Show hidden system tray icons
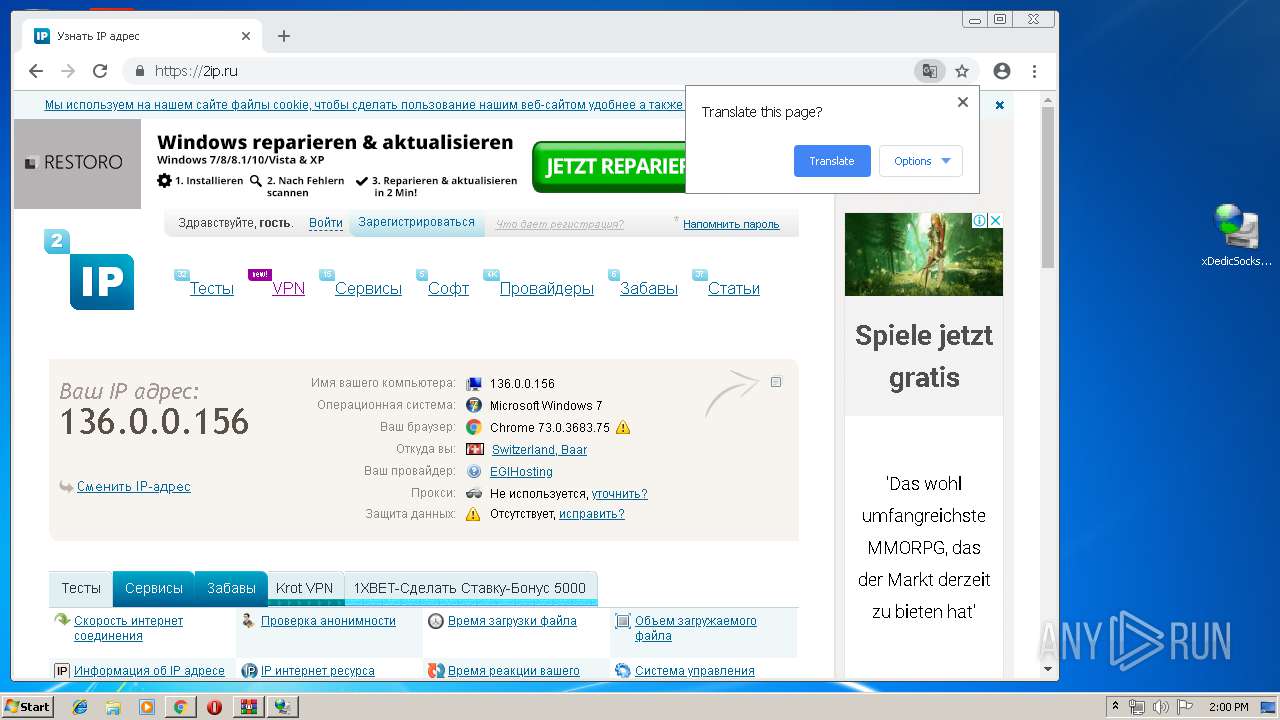1280x720 pixels. (x=1115, y=707)
